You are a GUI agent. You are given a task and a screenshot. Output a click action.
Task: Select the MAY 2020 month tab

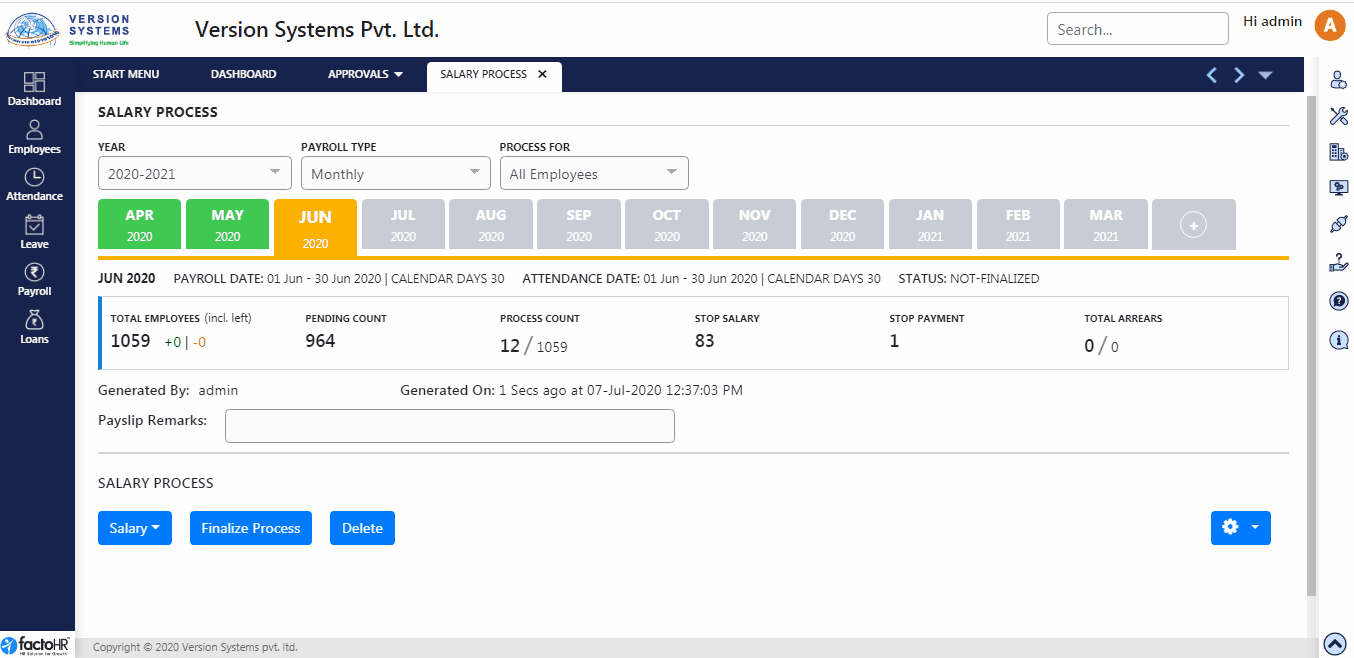pos(228,224)
